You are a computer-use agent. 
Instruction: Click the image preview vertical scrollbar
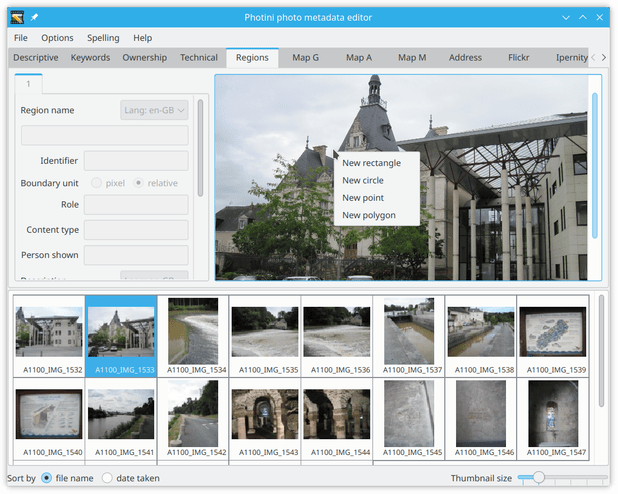pos(595,166)
